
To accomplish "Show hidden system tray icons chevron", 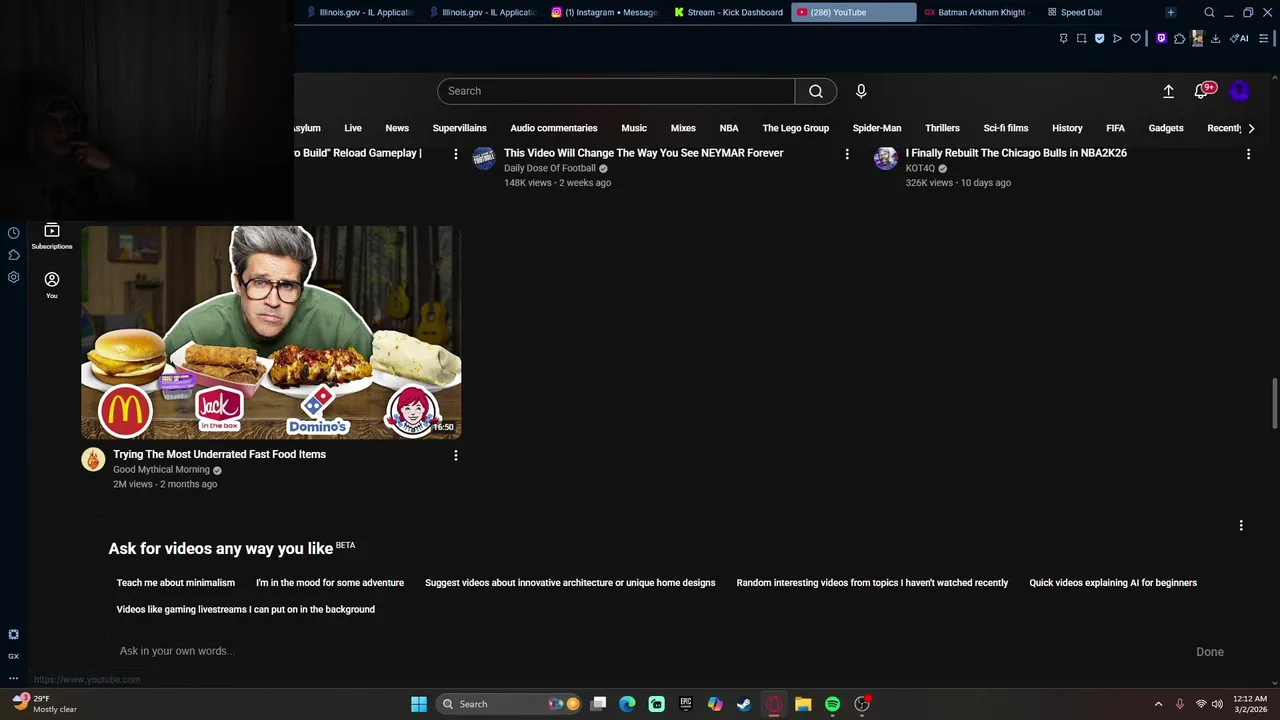I will (x=1158, y=704).
